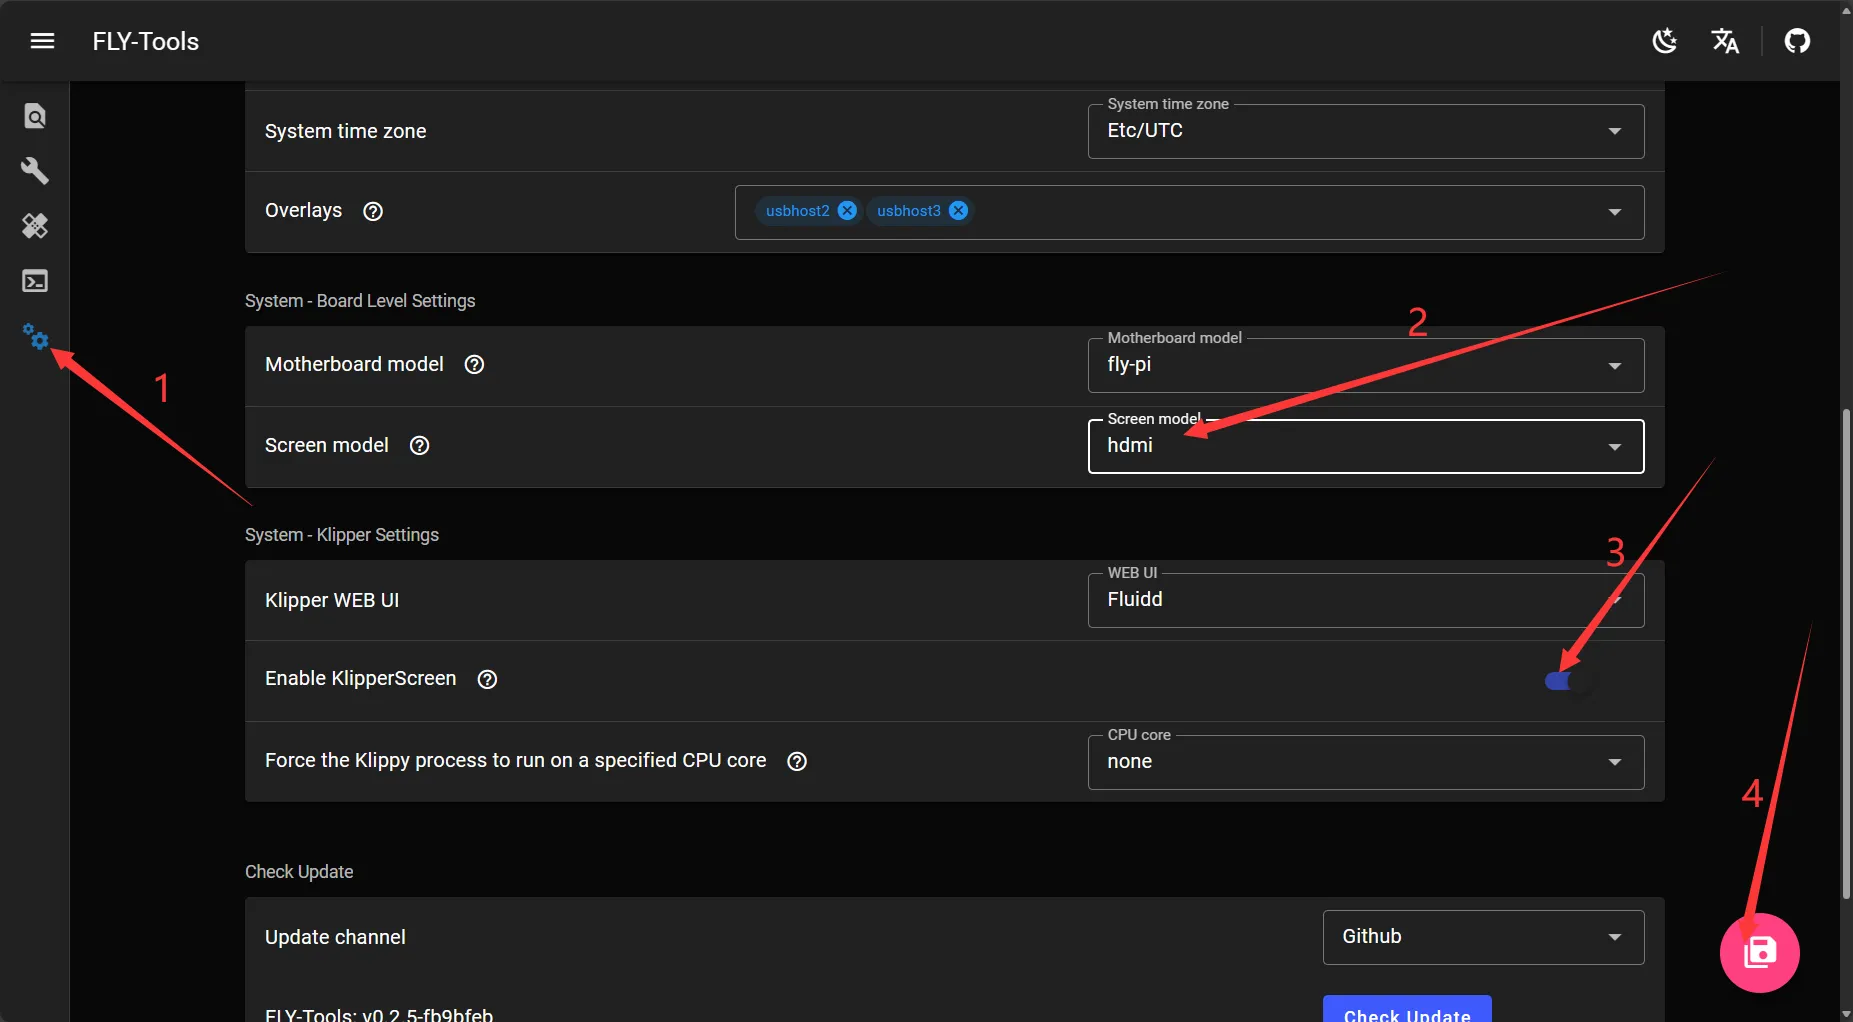The width and height of the screenshot is (1853, 1022).
Task: Open the Update channel Github dropdown
Action: pyautogui.click(x=1483, y=937)
